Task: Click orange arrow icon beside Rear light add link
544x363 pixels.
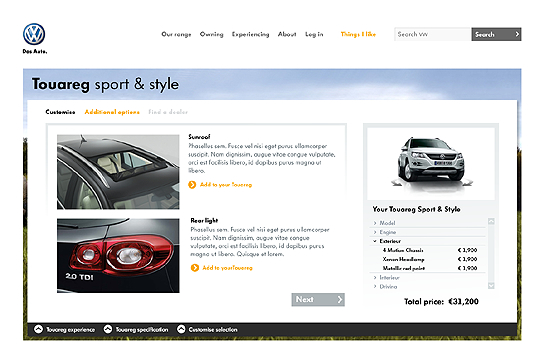Action: [195, 268]
